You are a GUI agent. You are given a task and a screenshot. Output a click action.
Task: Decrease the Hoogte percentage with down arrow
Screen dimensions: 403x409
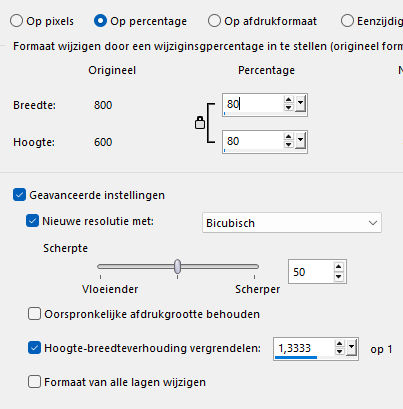[x=288, y=145]
